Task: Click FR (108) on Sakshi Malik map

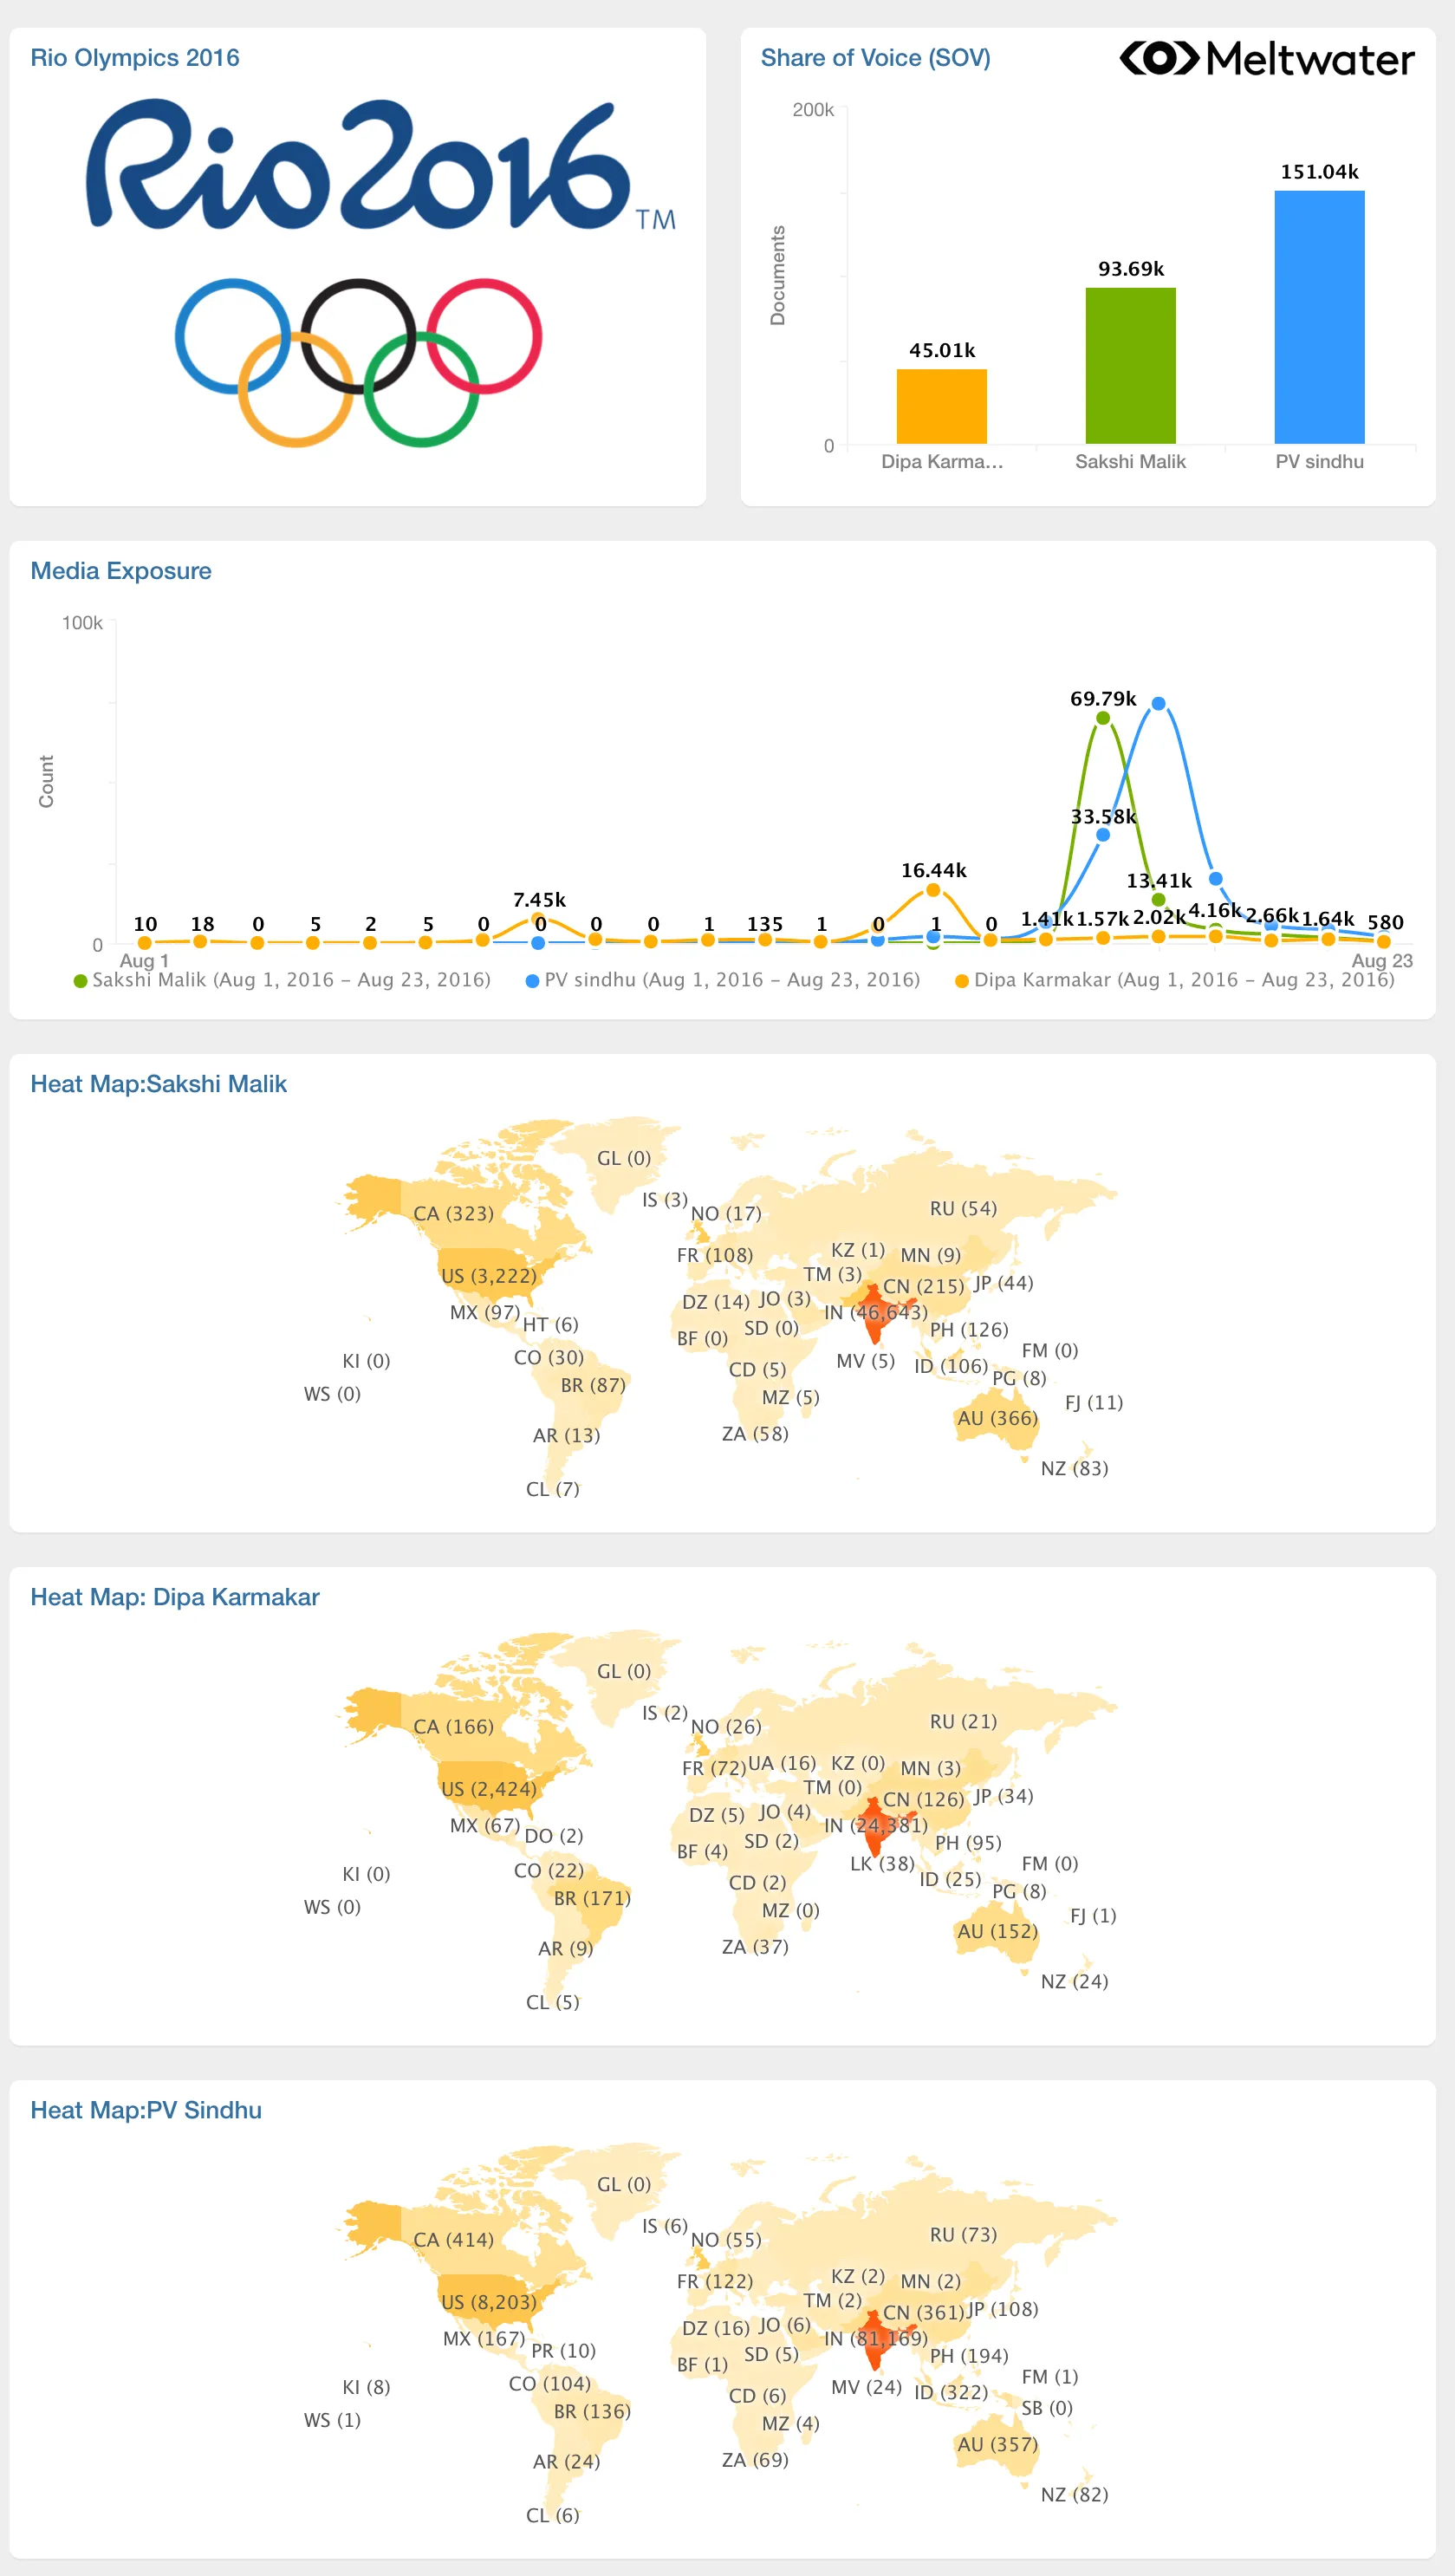Action: pos(715,1255)
